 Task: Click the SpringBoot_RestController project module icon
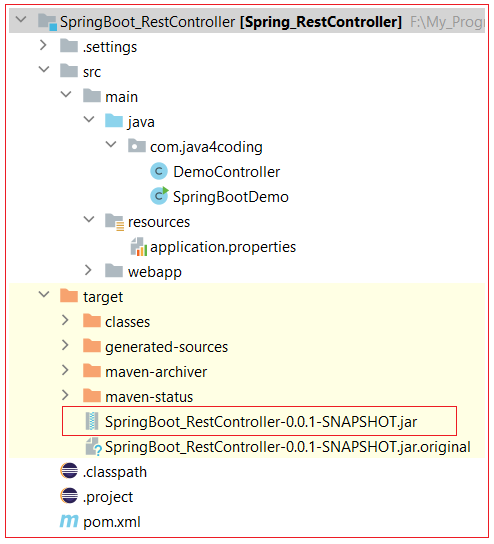[47, 22]
